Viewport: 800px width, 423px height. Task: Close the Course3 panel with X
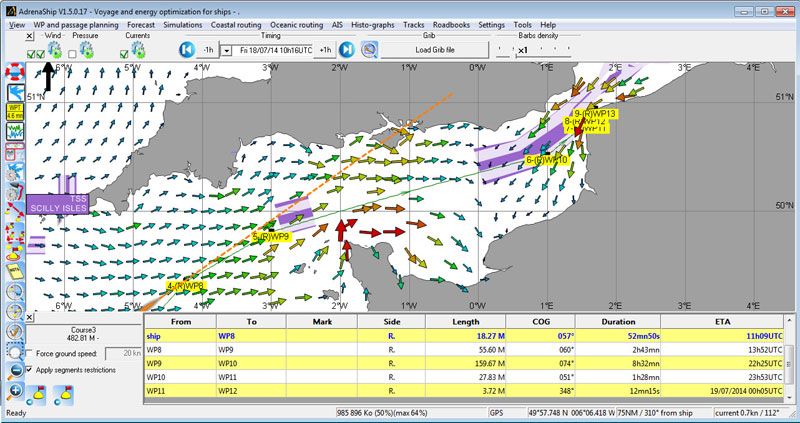tap(30, 317)
